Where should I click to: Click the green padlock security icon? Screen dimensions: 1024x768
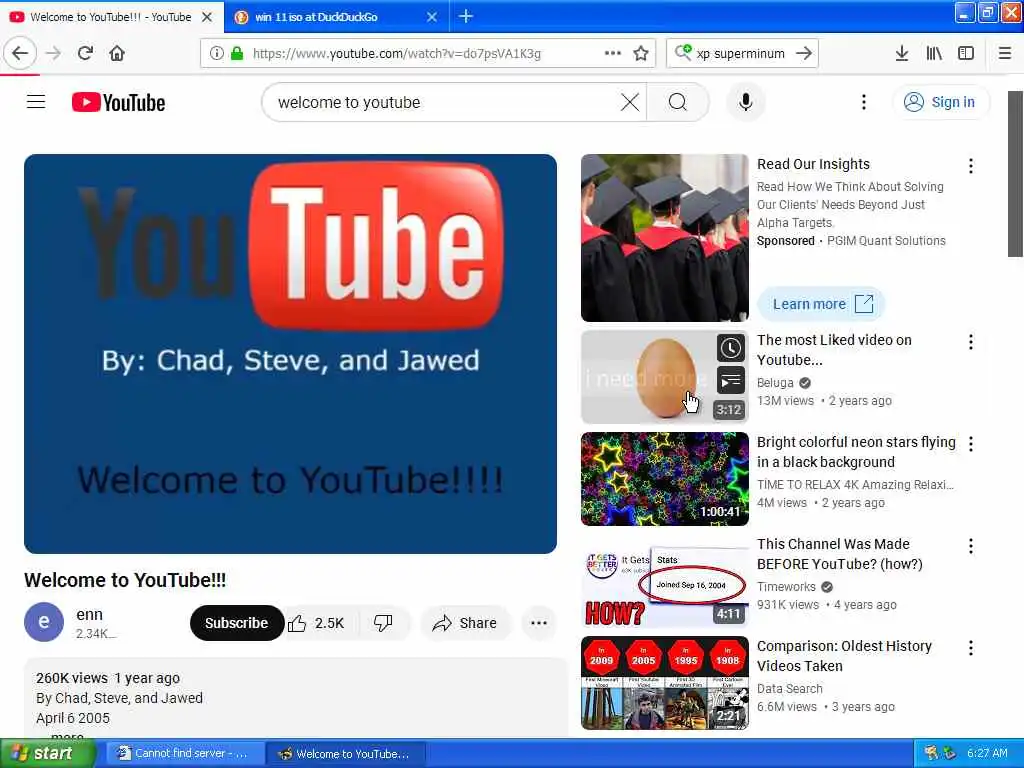click(x=237, y=54)
